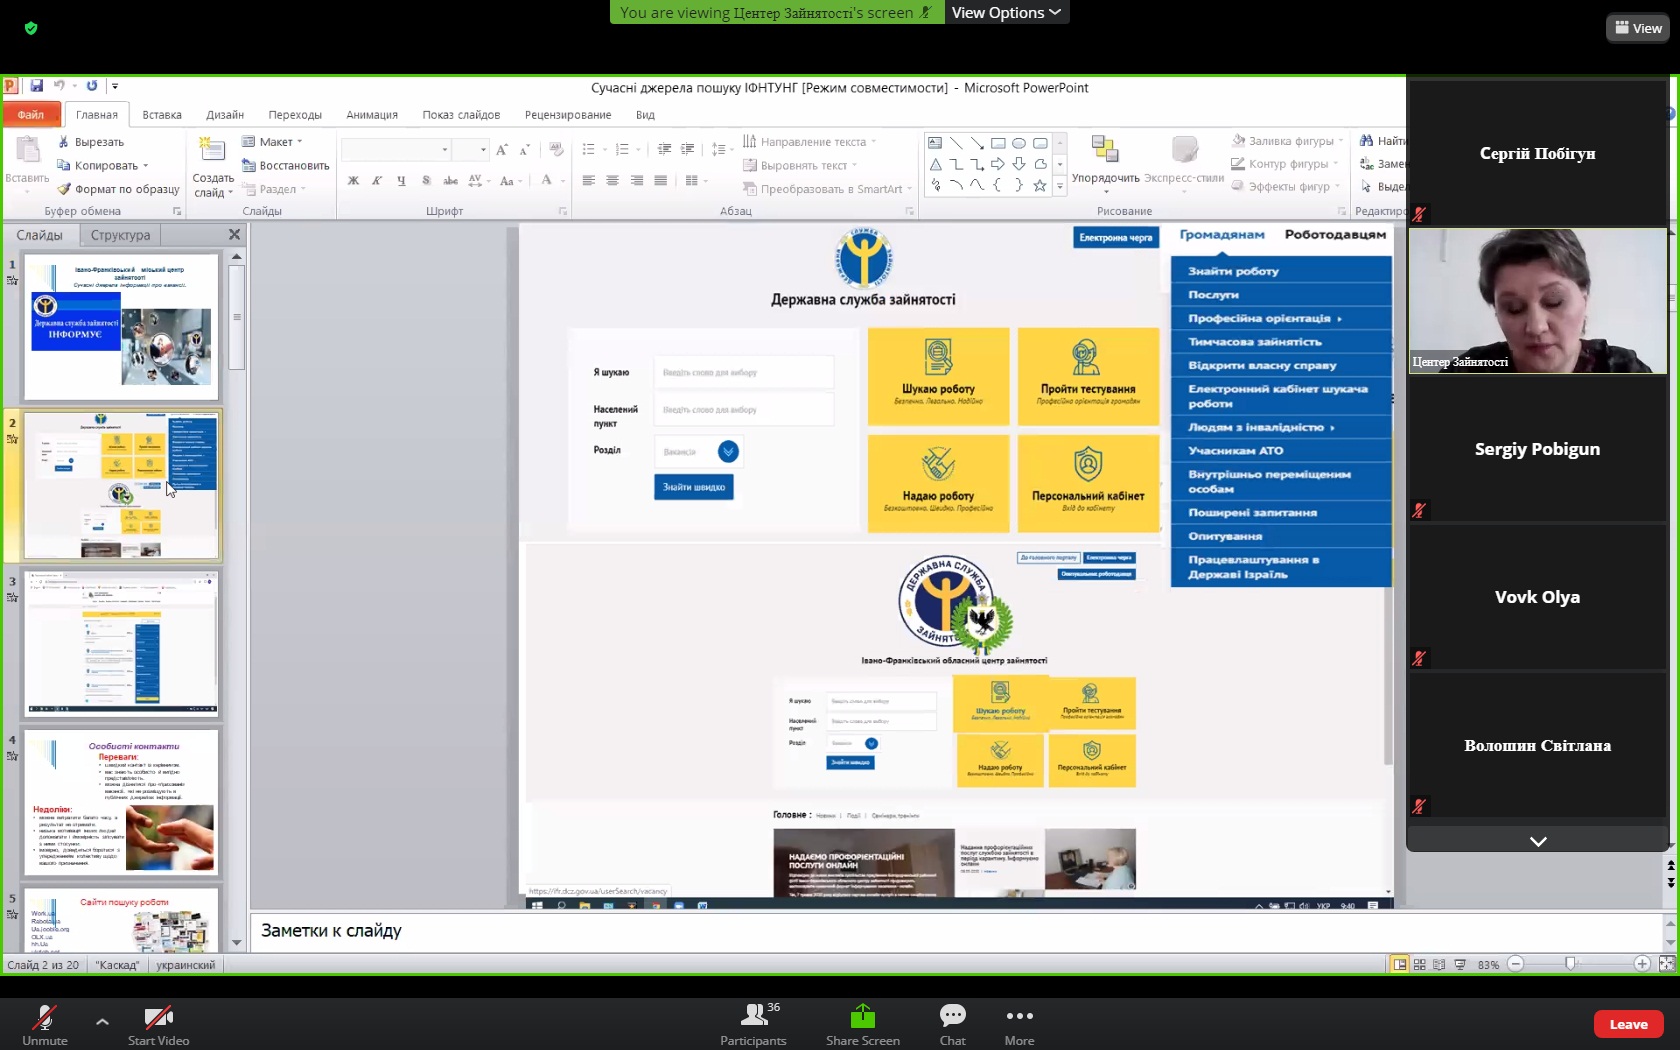Open the Participants list
Viewport: 1680px width, 1050px height.
pyautogui.click(x=753, y=1017)
